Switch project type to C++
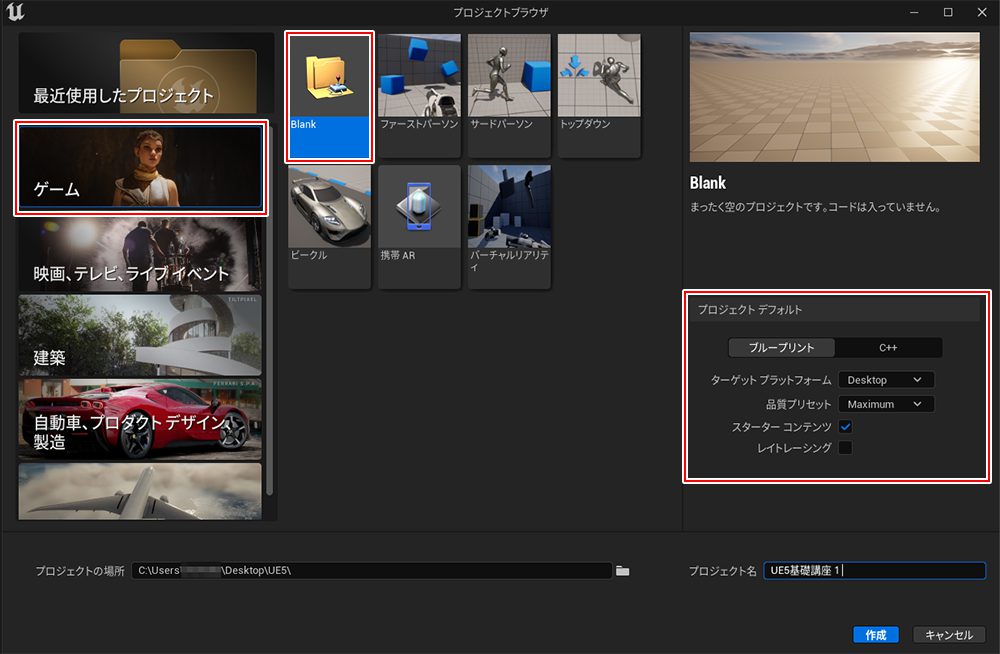The image size is (1000, 654). click(888, 348)
